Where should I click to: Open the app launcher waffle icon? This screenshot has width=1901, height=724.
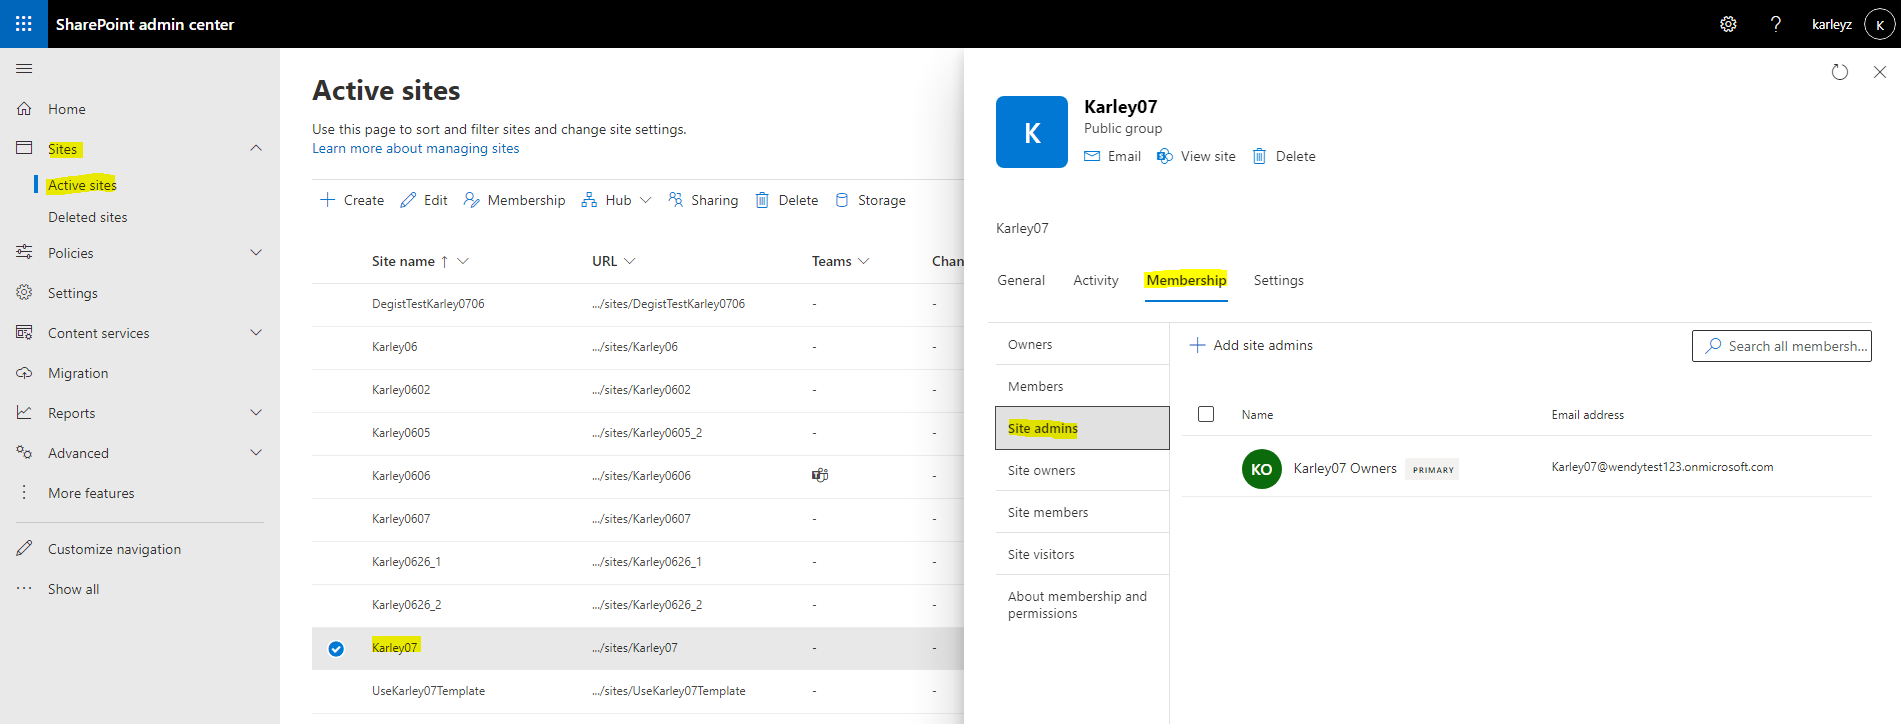[24, 24]
